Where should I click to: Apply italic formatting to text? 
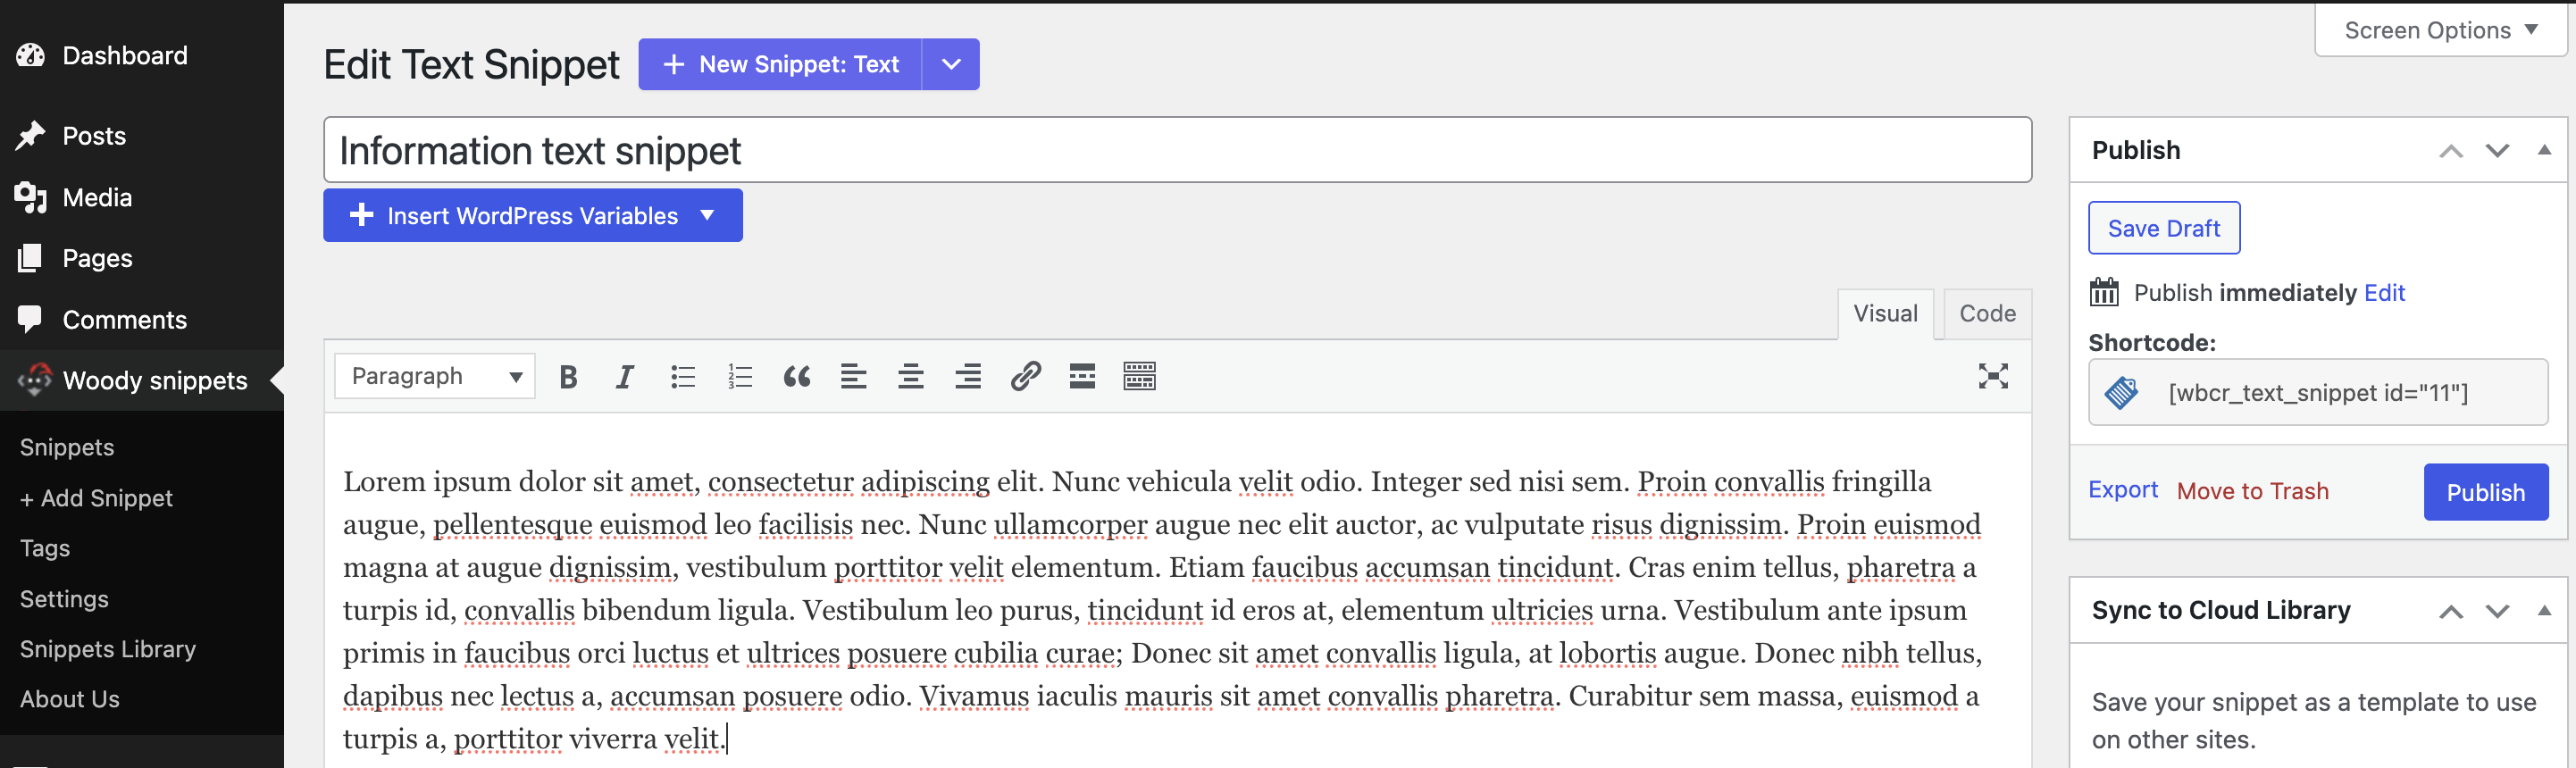pos(625,377)
